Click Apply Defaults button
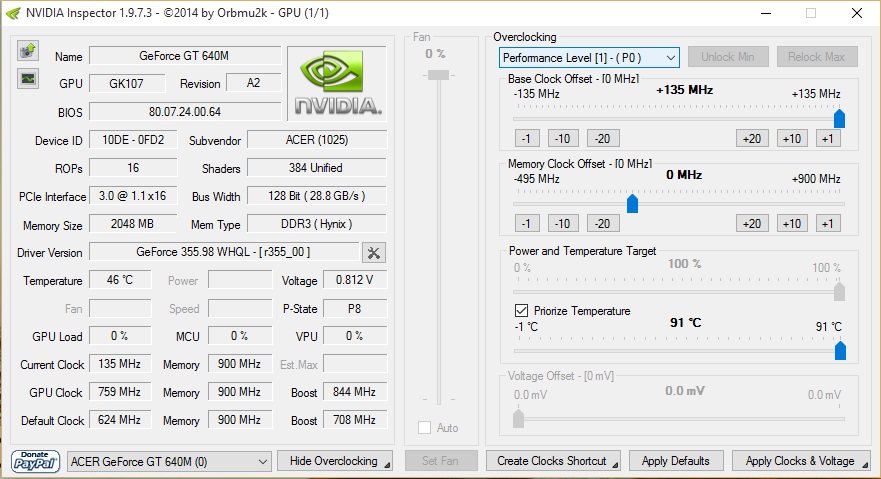 [676, 461]
